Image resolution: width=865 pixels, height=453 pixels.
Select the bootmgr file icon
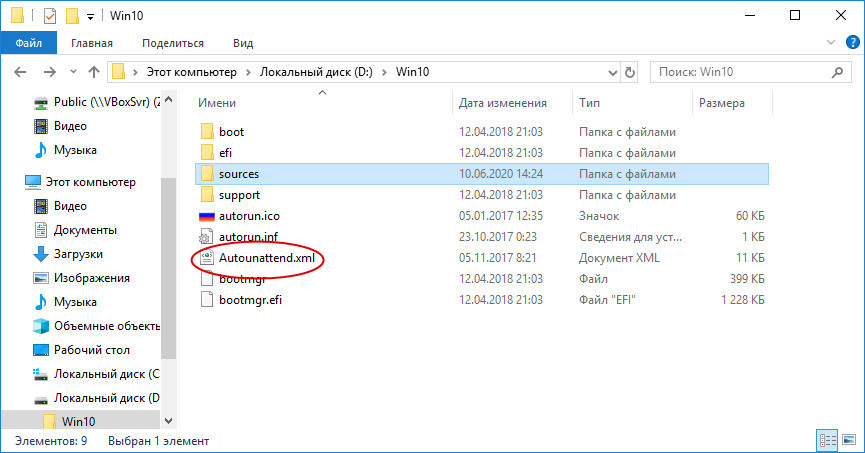(206, 279)
